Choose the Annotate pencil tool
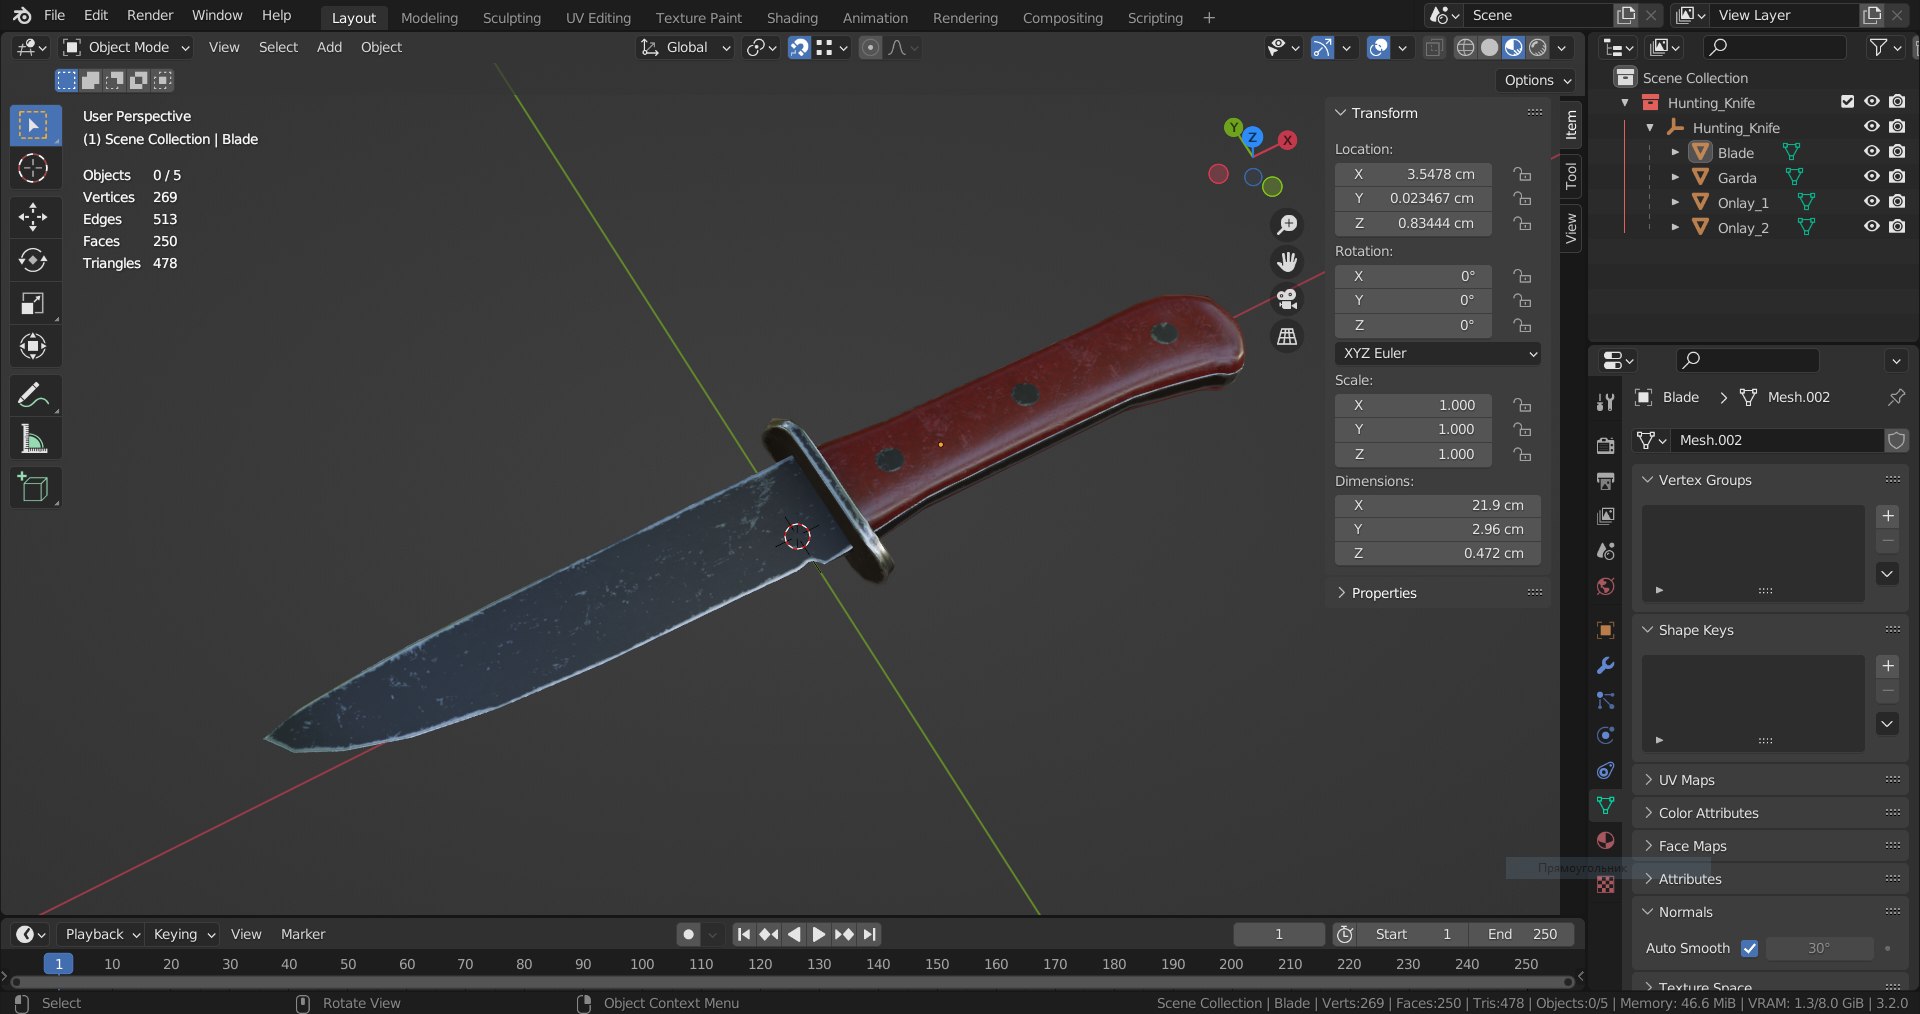Screen dimensions: 1920x1014 [x=33, y=396]
